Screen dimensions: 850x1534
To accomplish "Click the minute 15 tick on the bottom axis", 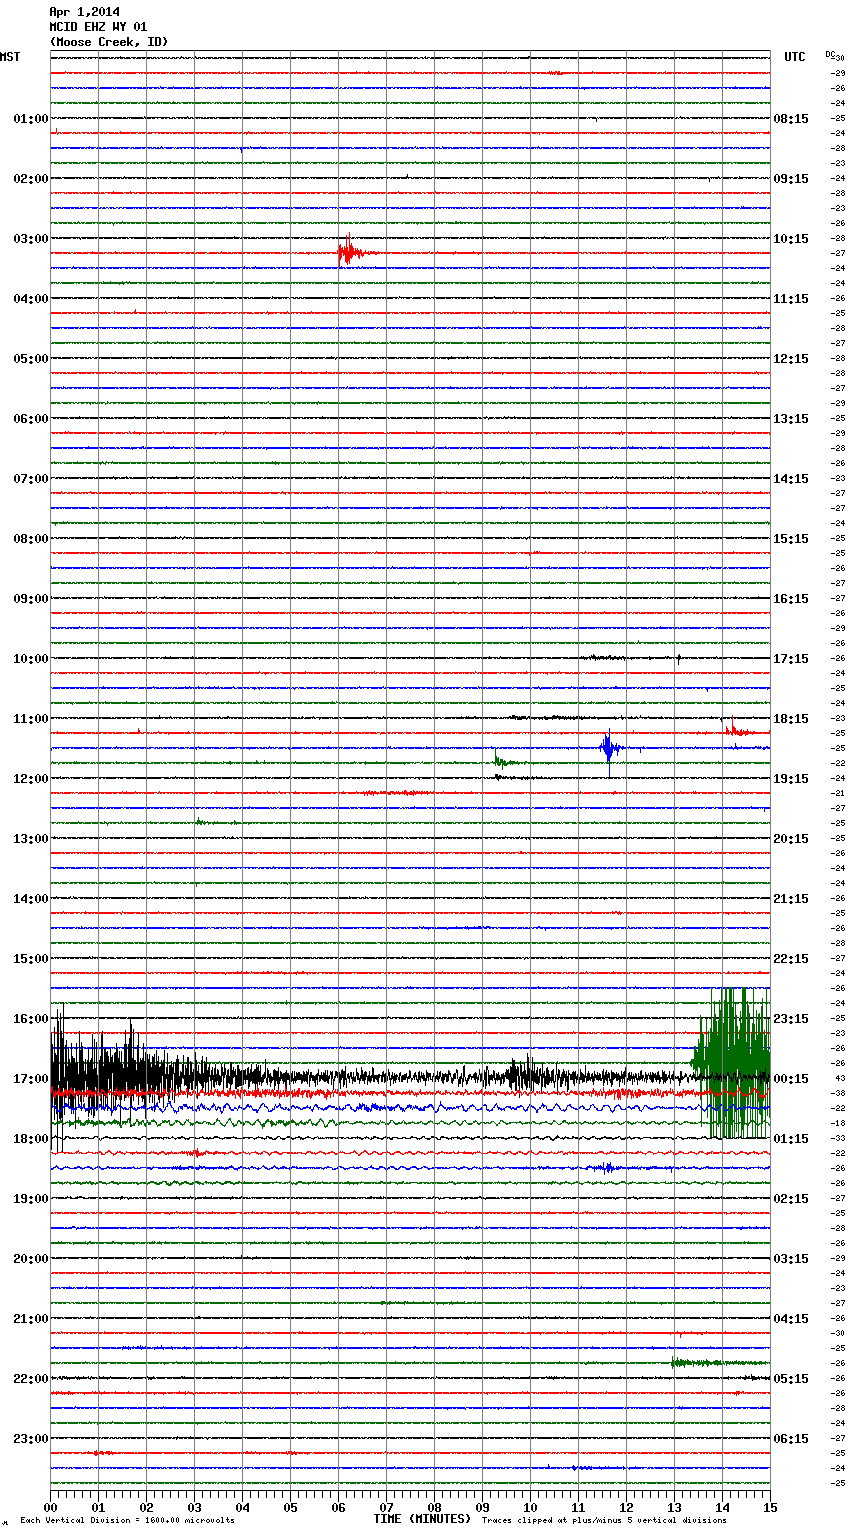I will pos(769,1507).
